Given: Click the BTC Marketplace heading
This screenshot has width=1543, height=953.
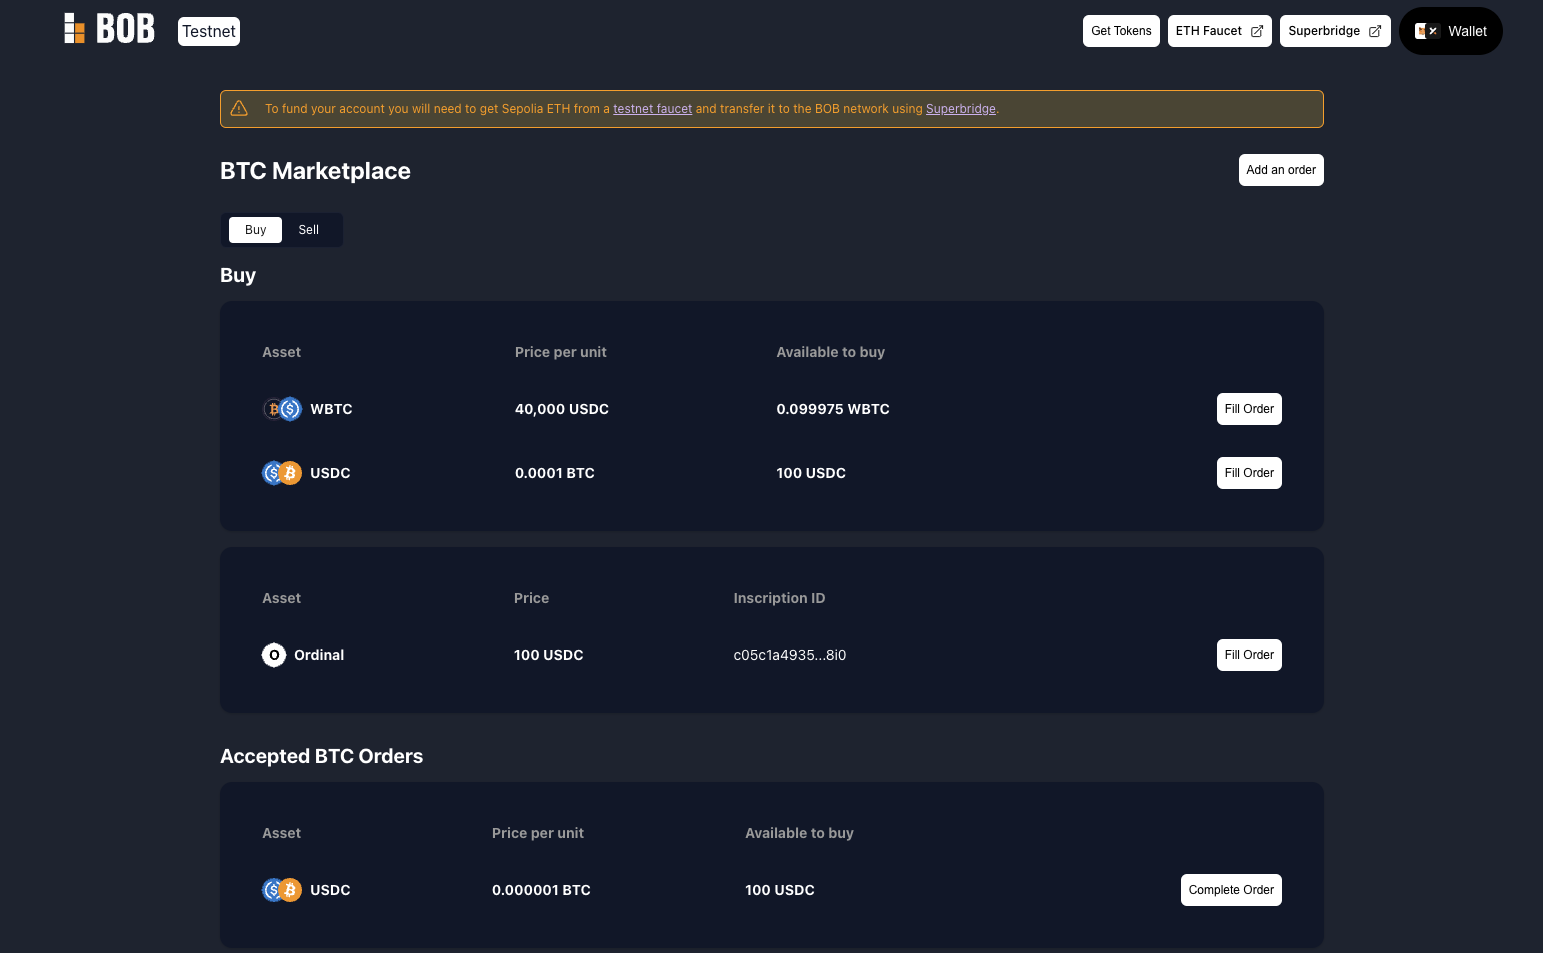Looking at the screenshot, I should [x=315, y=171].
